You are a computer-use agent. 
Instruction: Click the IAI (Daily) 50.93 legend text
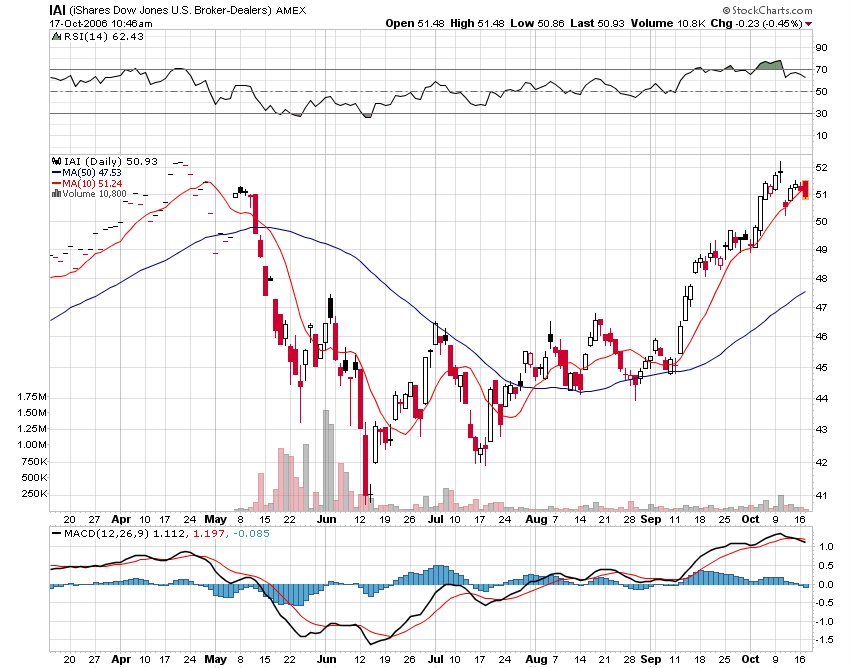[x=111, y=161]
